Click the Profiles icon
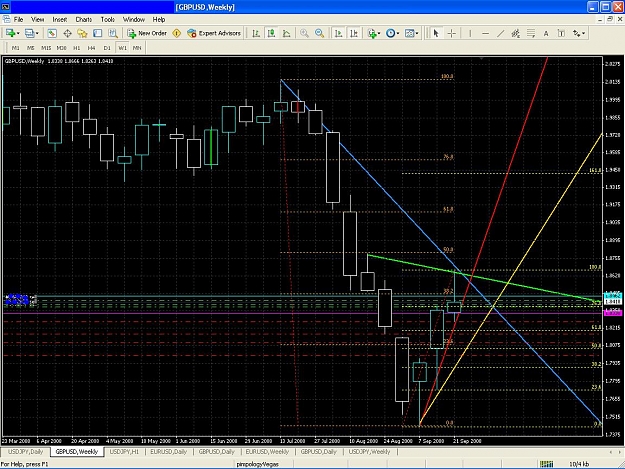Screen dimensions: 625x469 click(x=29, y=33)
